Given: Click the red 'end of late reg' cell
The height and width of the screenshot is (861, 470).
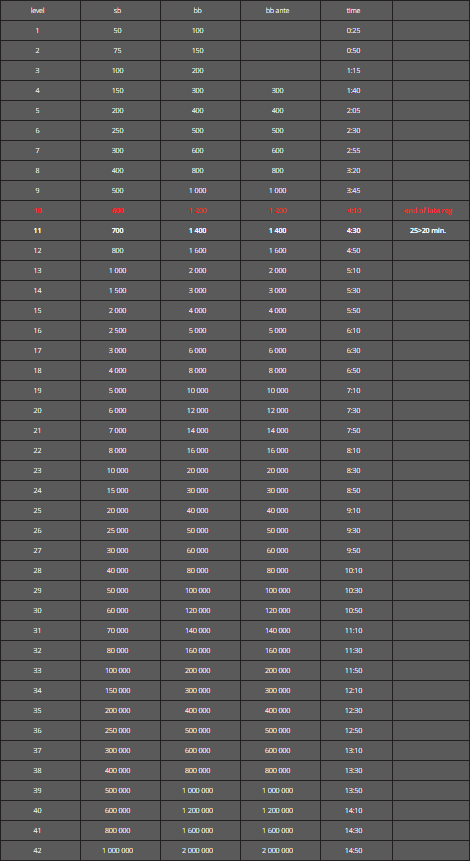Looking at the screenshot, I should click(431, 210).
